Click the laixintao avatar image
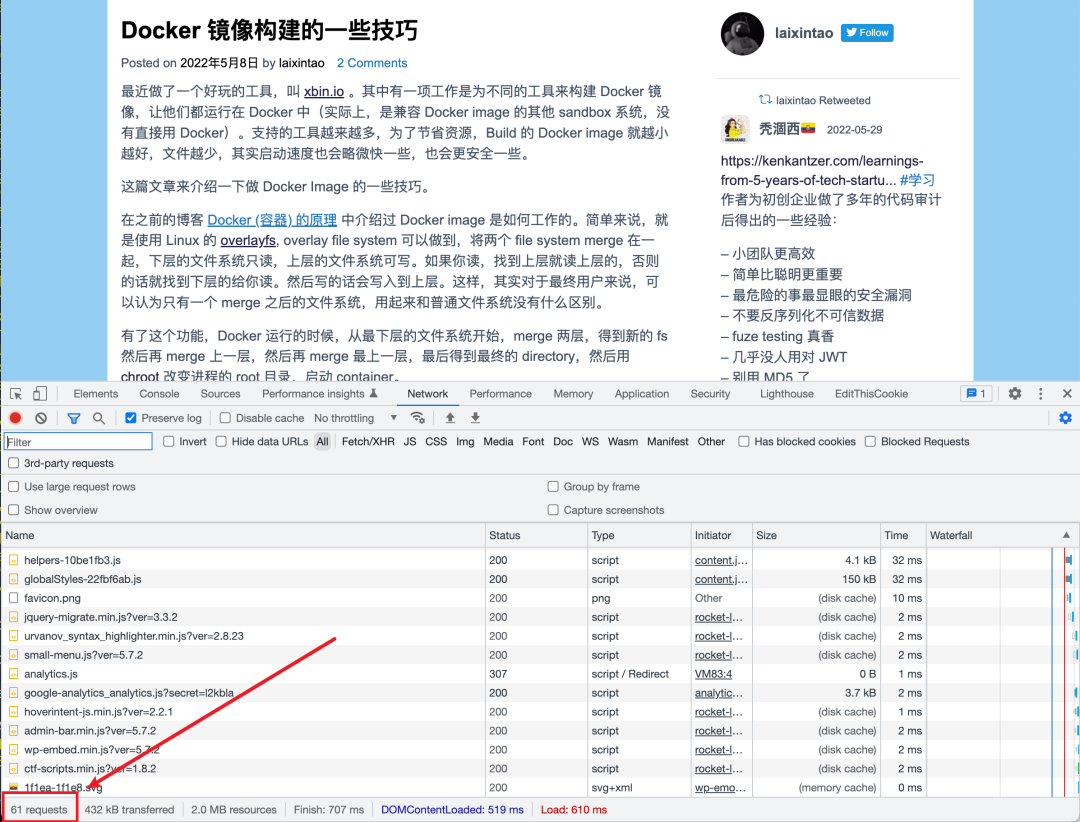This screenshot has width=1080, height=822. (x=742, y=33)
